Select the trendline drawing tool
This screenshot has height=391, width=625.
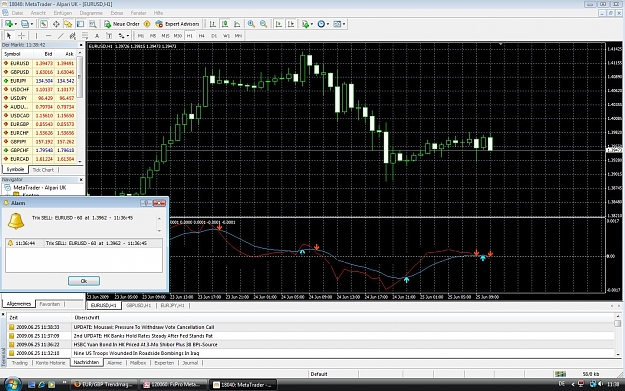(61, 36)
